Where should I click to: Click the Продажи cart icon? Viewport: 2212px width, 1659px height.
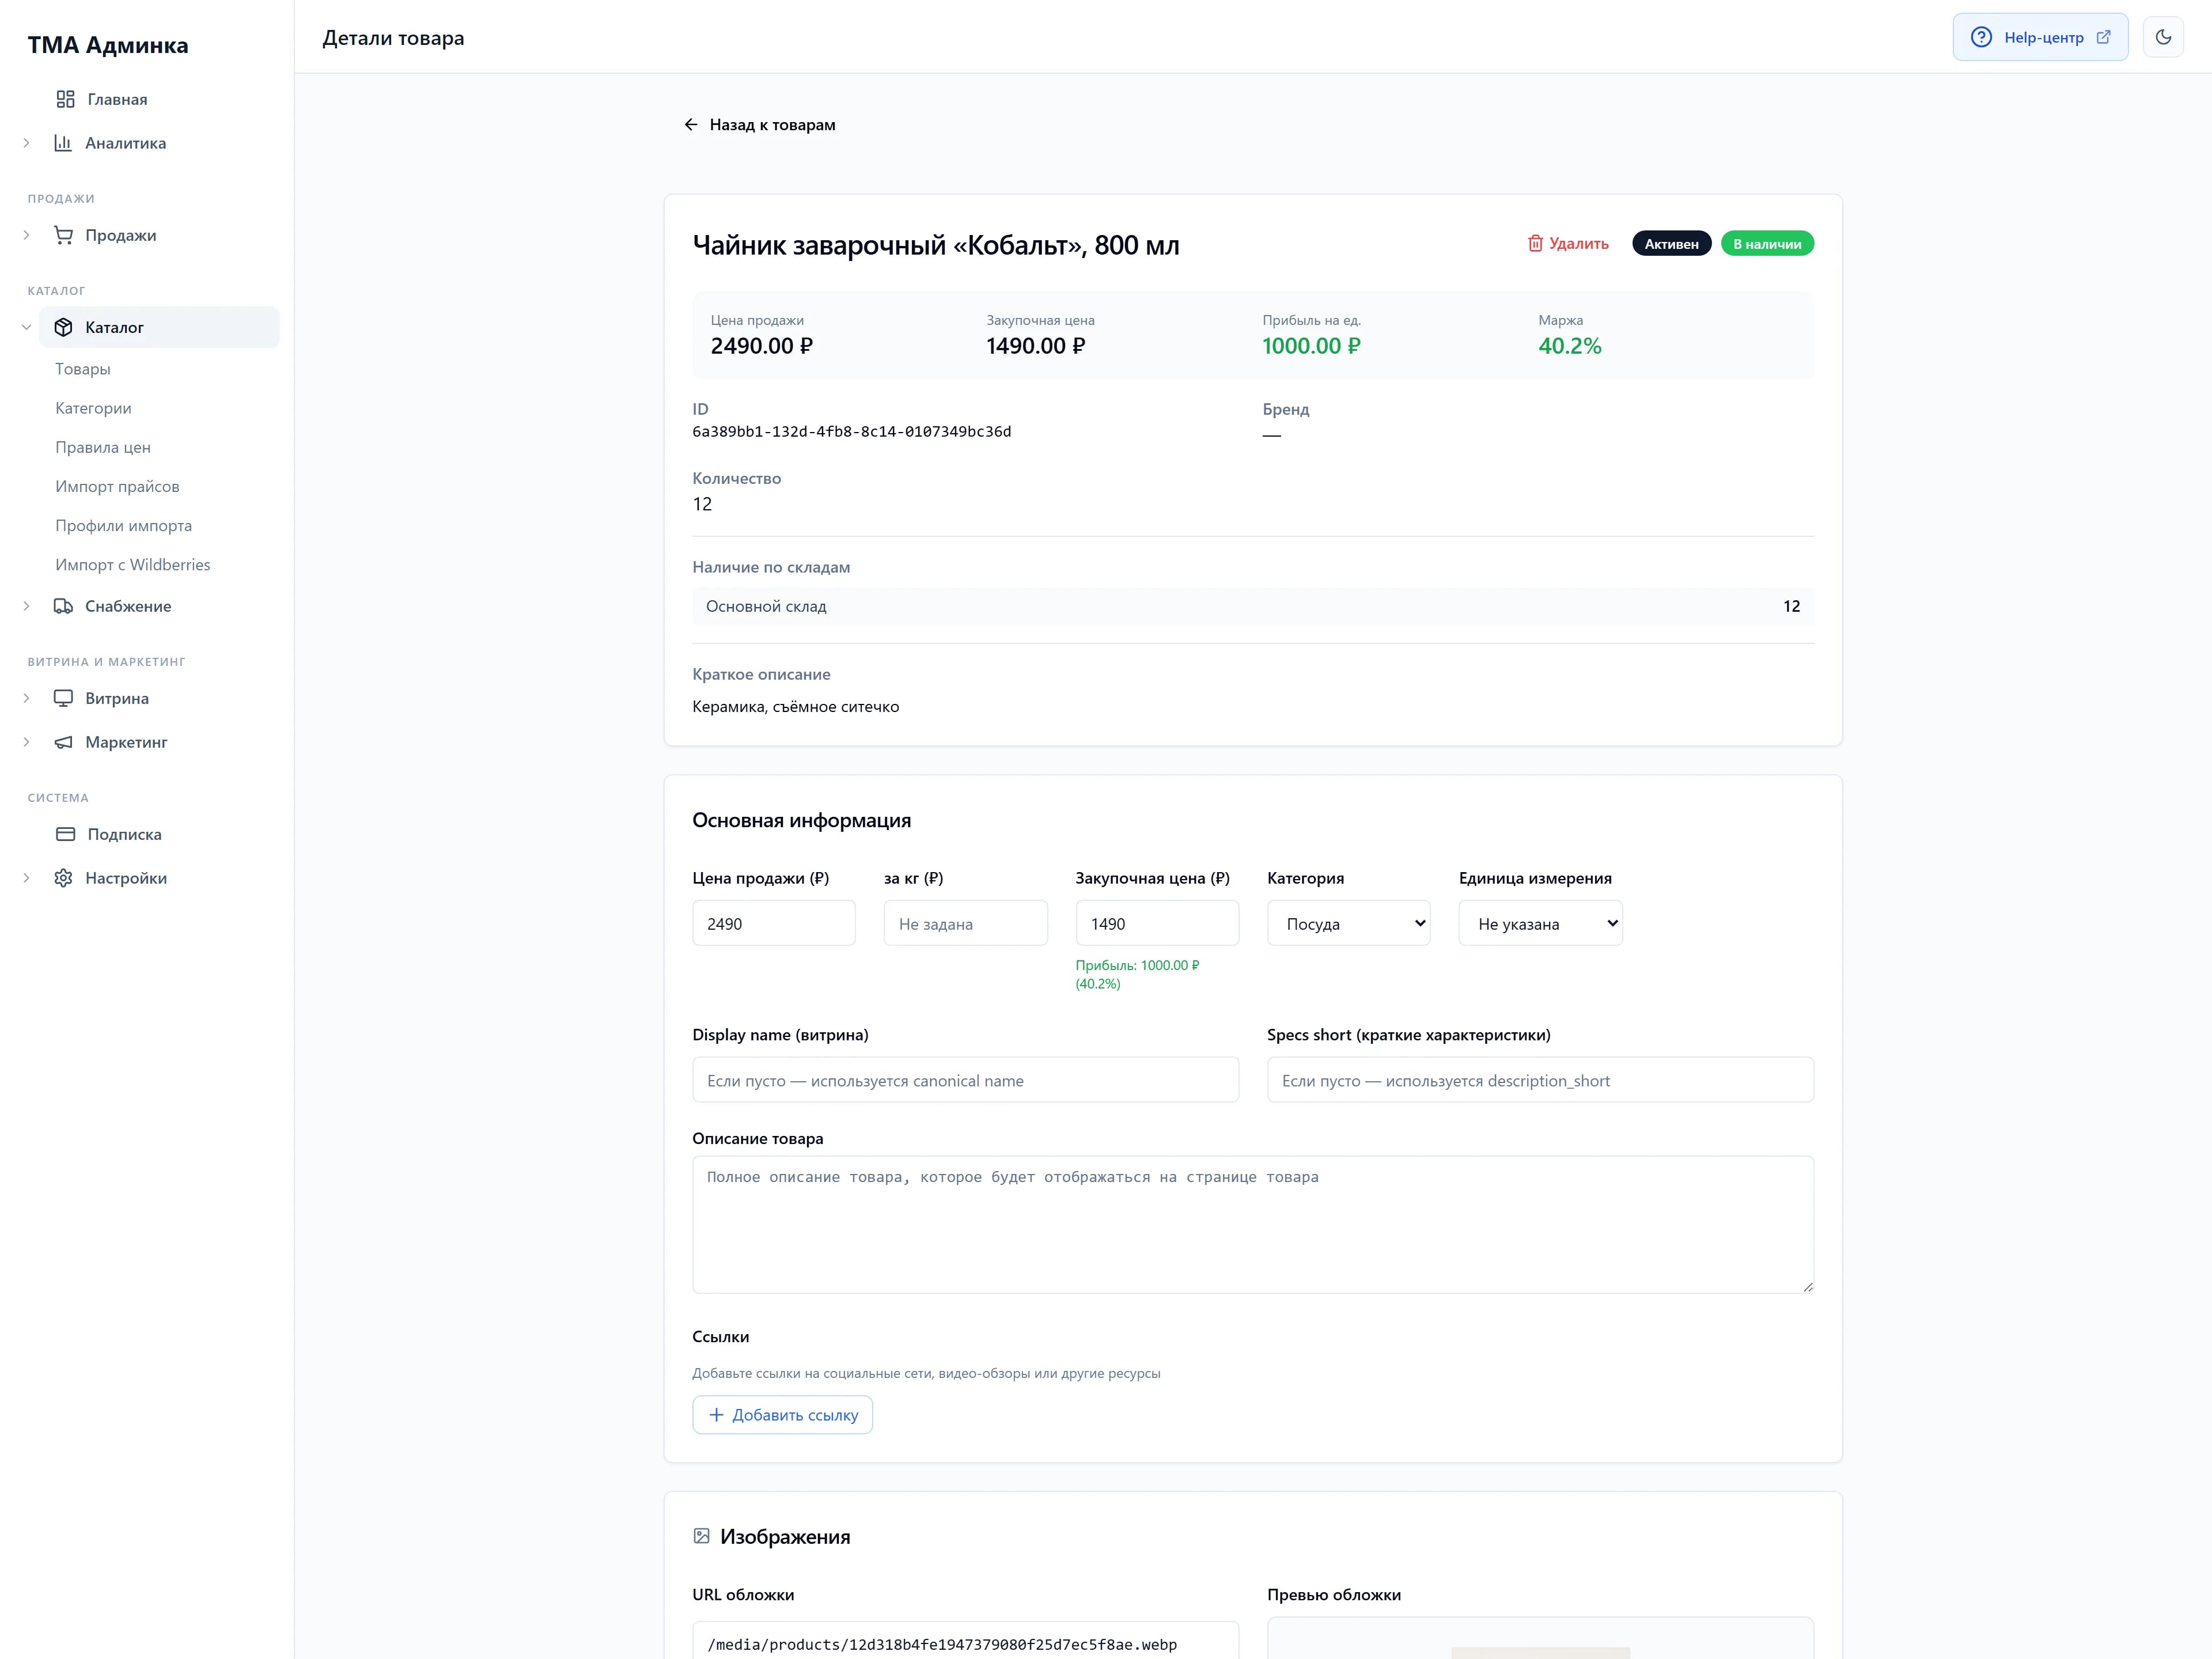tap(63, 235)
